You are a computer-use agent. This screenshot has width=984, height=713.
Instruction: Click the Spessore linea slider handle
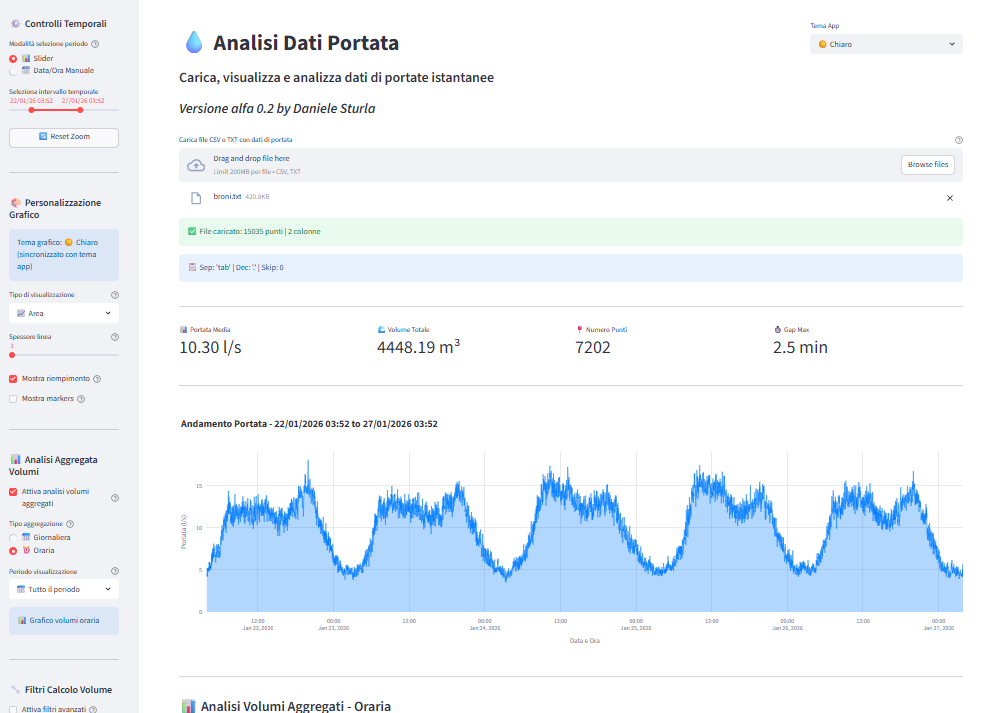point(12,355)
